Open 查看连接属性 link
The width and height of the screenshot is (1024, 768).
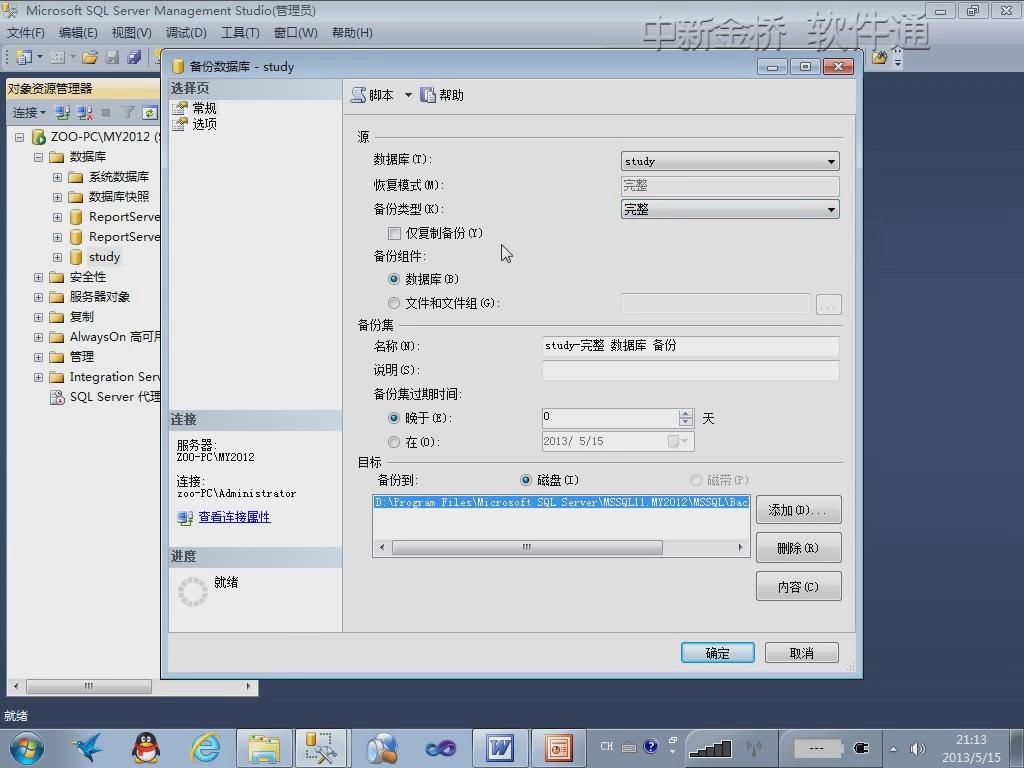tap(234, 517)
